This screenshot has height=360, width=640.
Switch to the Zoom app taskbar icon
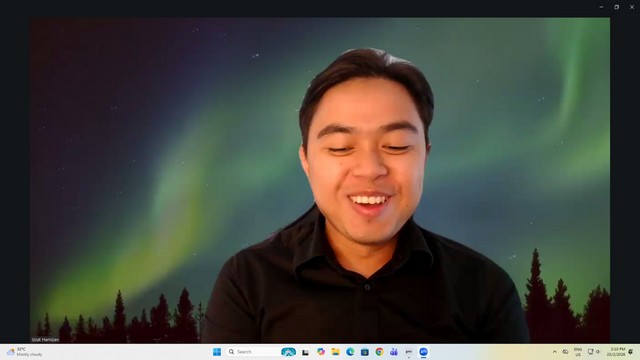coord(423,352)
